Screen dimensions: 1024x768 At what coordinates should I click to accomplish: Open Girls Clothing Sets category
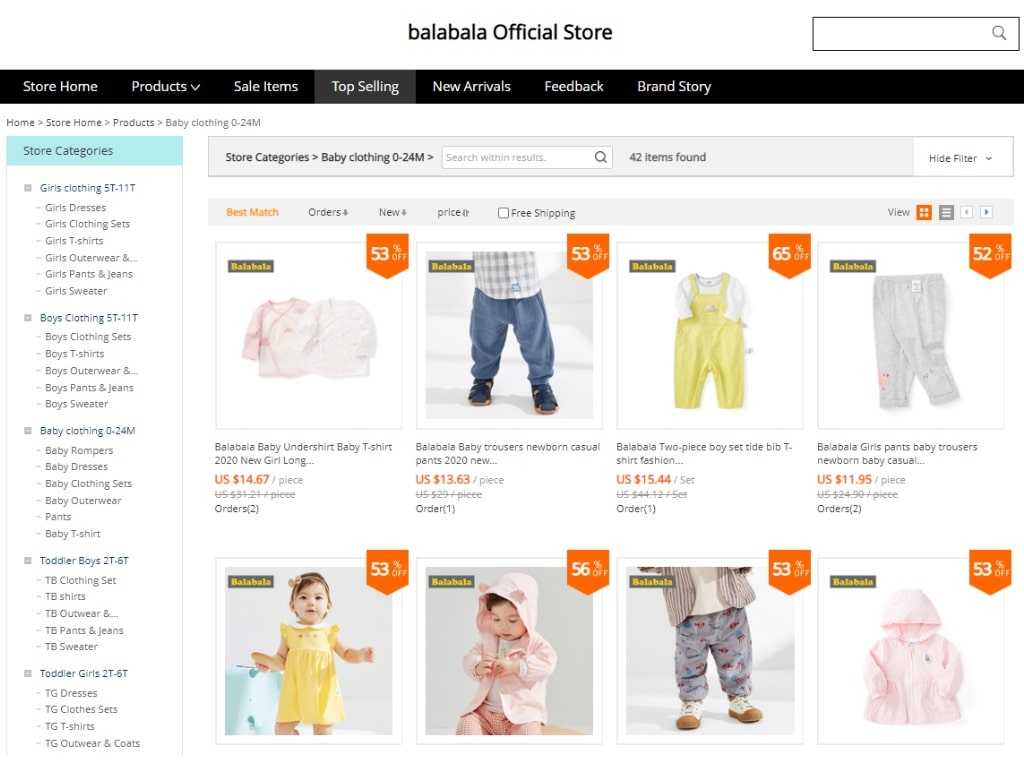coord(88,224)
